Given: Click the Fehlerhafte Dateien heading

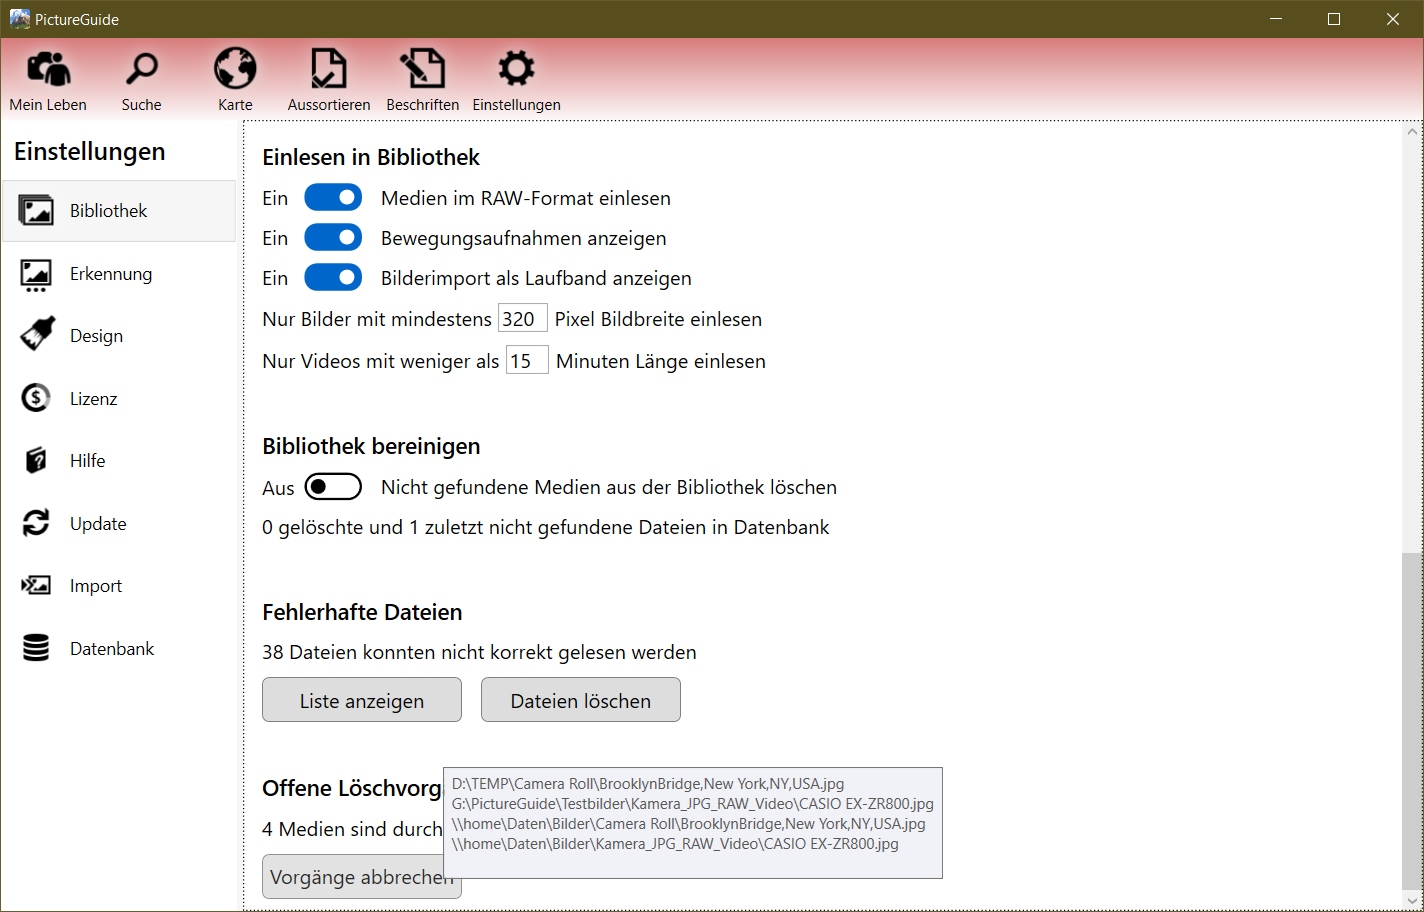Looking at the screenshot, I should pos(362,612).
